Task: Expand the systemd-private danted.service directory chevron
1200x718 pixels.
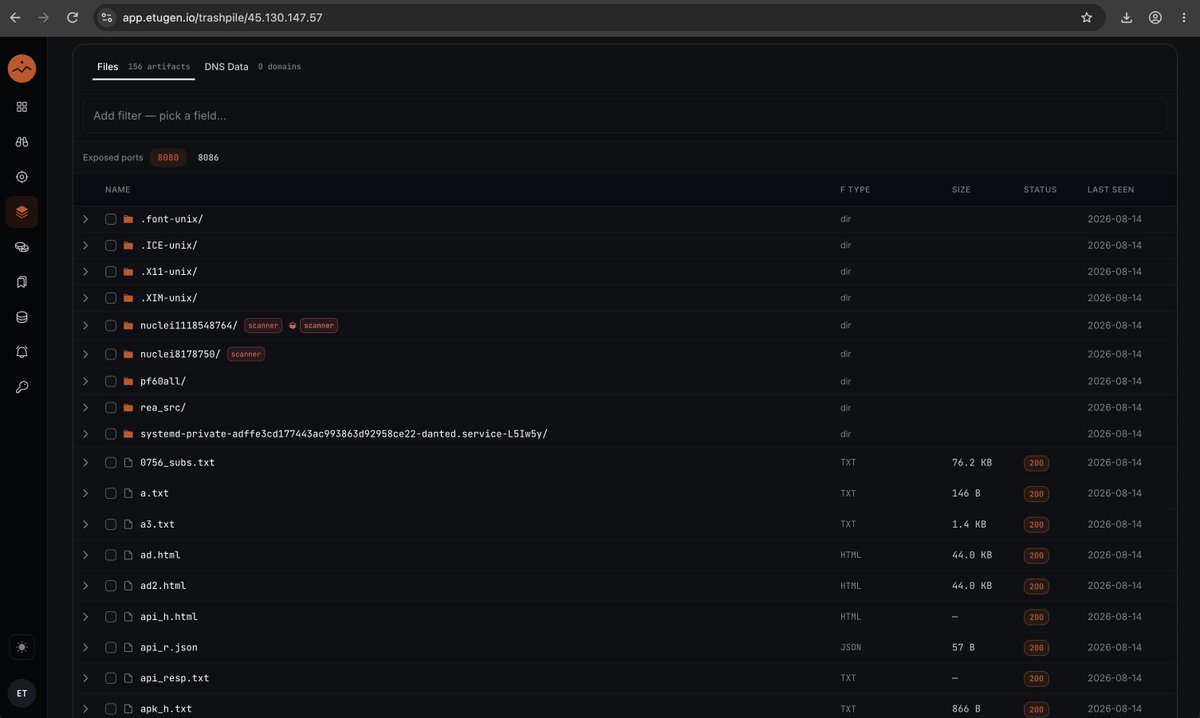Action: pyautogui.click(x=86, y=433)
